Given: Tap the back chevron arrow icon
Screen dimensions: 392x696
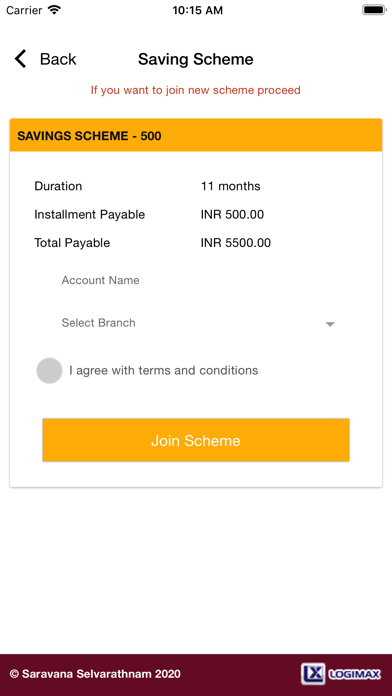Looking at the screenshot, I should 20,59.
